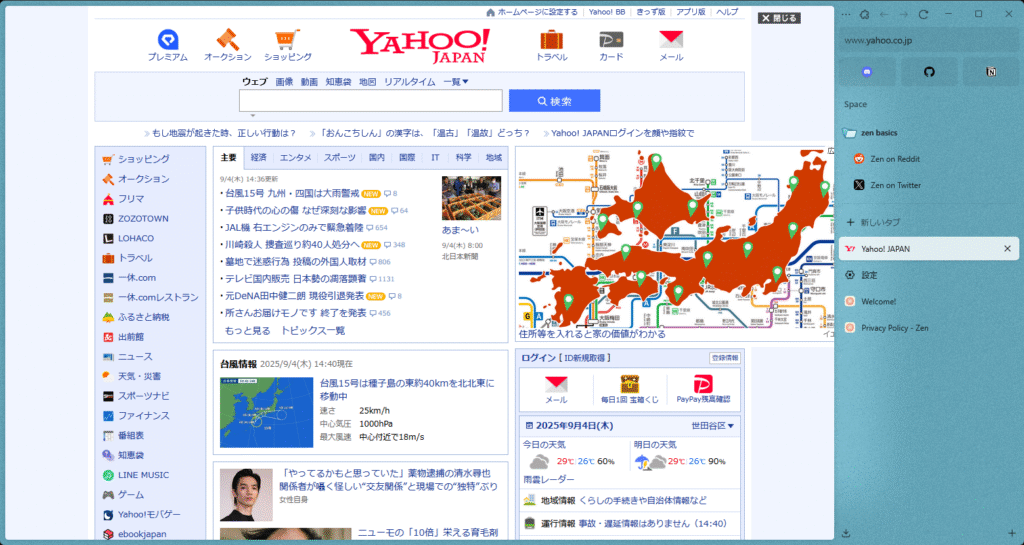The width and height of the screenshot is (1024, 545).
Task: Click the ヘルプ link at top
Action: 727,12
